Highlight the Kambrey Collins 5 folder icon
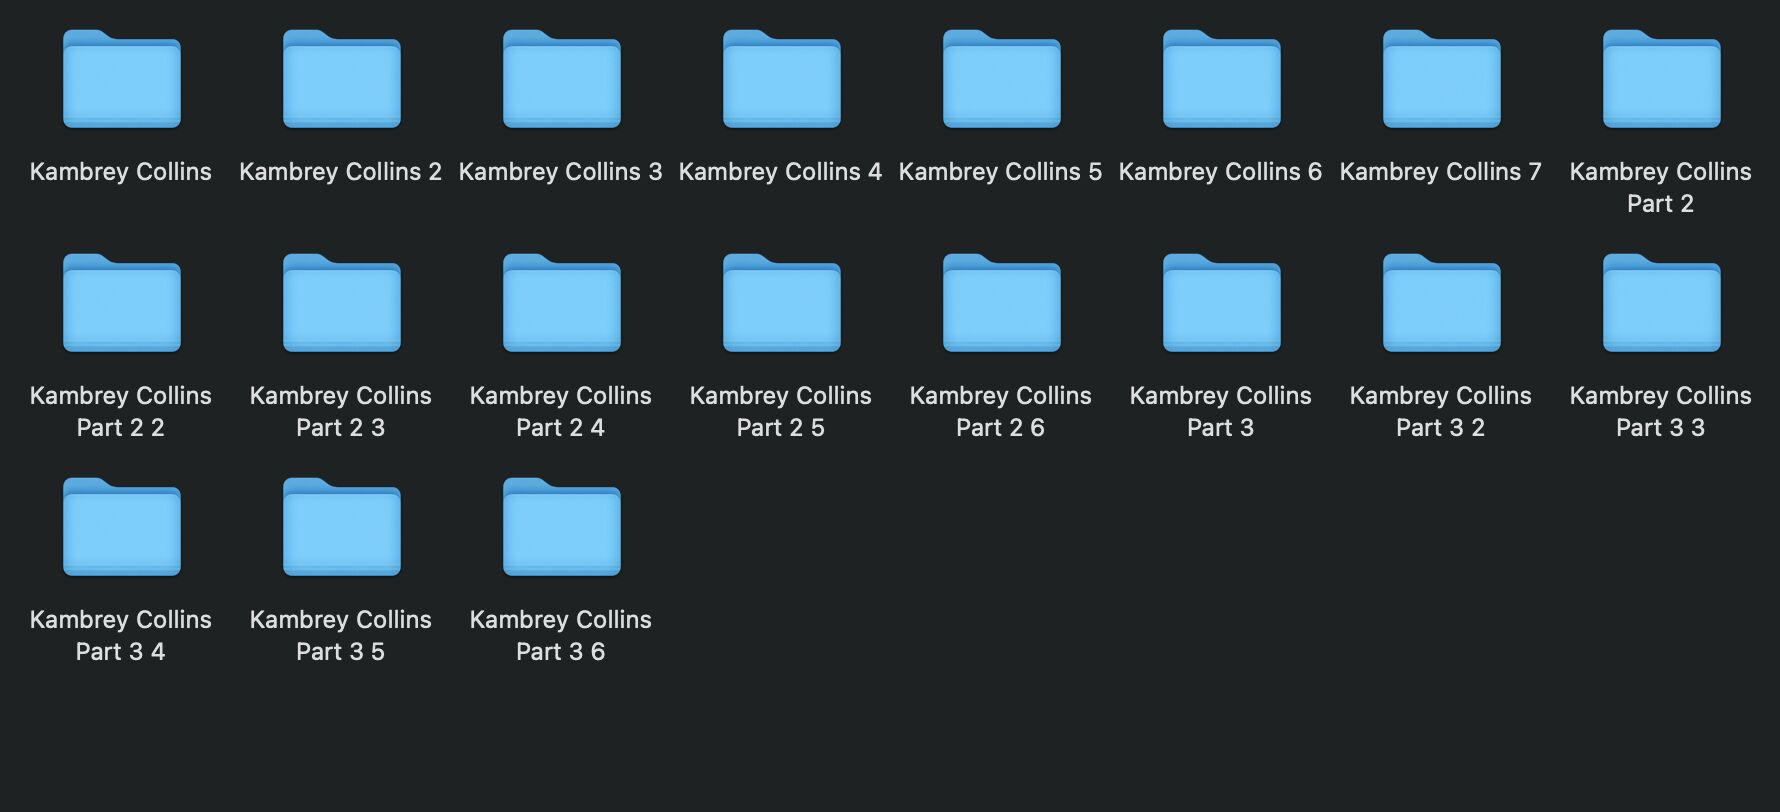 click(1001, 79)
